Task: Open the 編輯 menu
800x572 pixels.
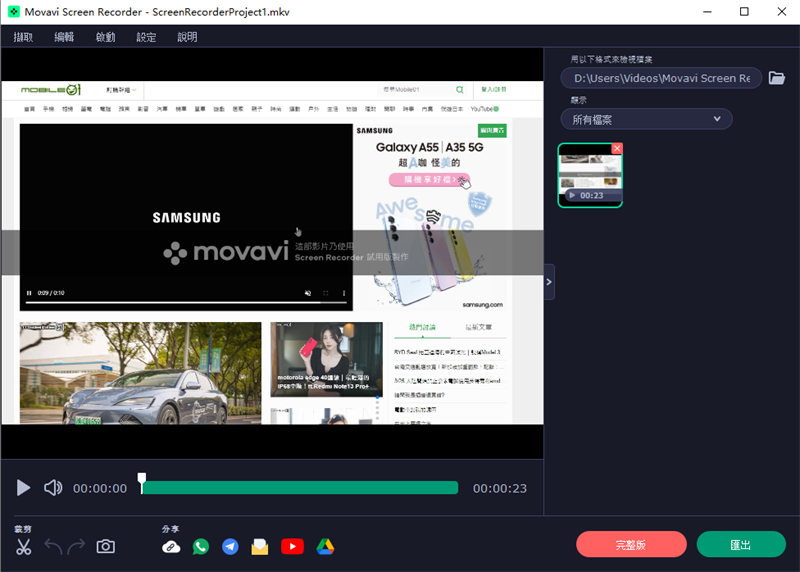Action: 64,37
